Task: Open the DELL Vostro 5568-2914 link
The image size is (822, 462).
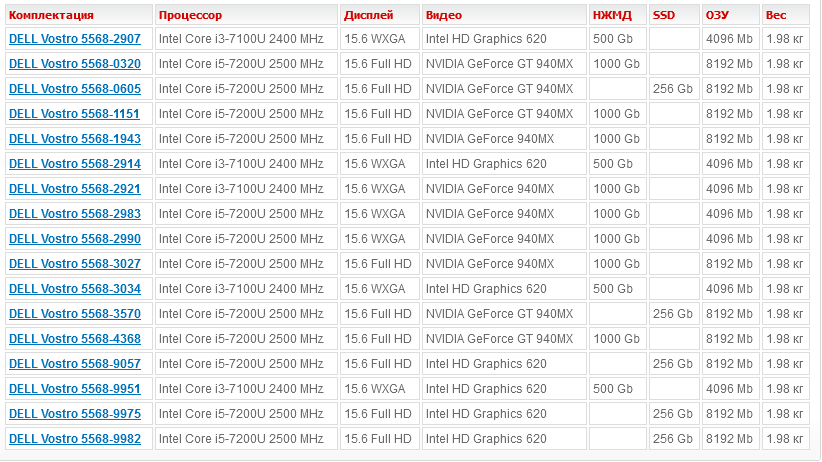Action: click(75, 164)
